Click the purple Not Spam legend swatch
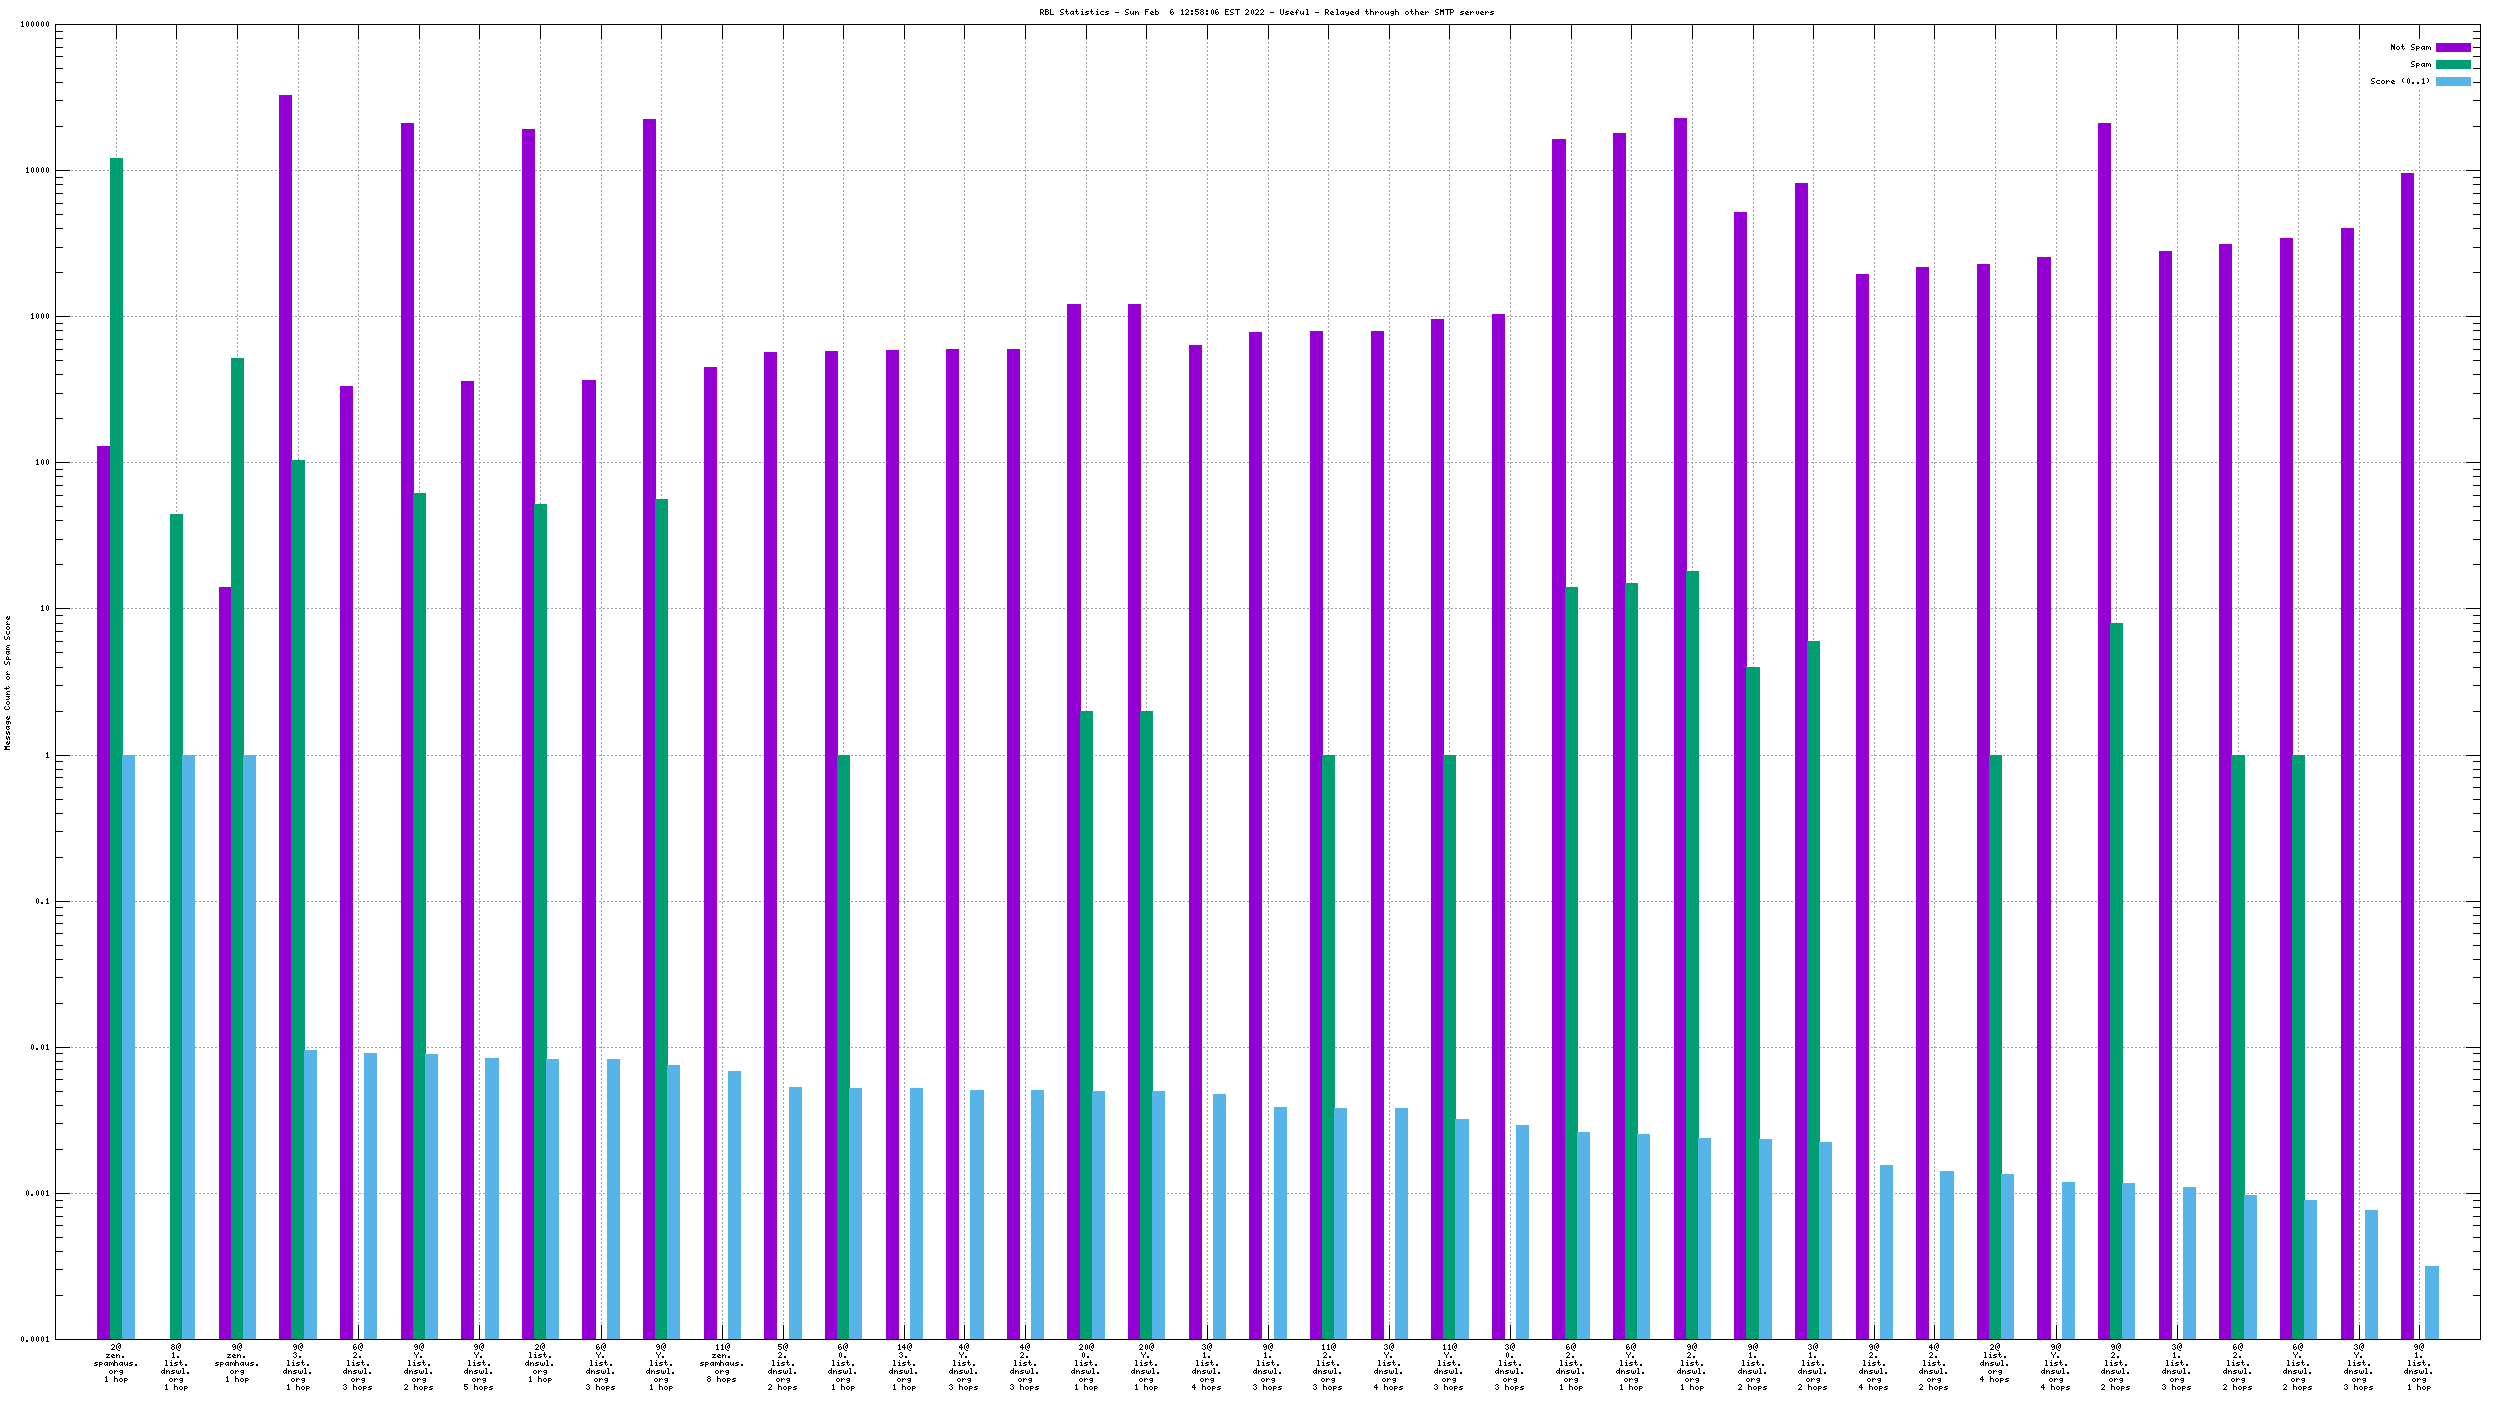The image size is (2496, 1404). coord(2452,47)
